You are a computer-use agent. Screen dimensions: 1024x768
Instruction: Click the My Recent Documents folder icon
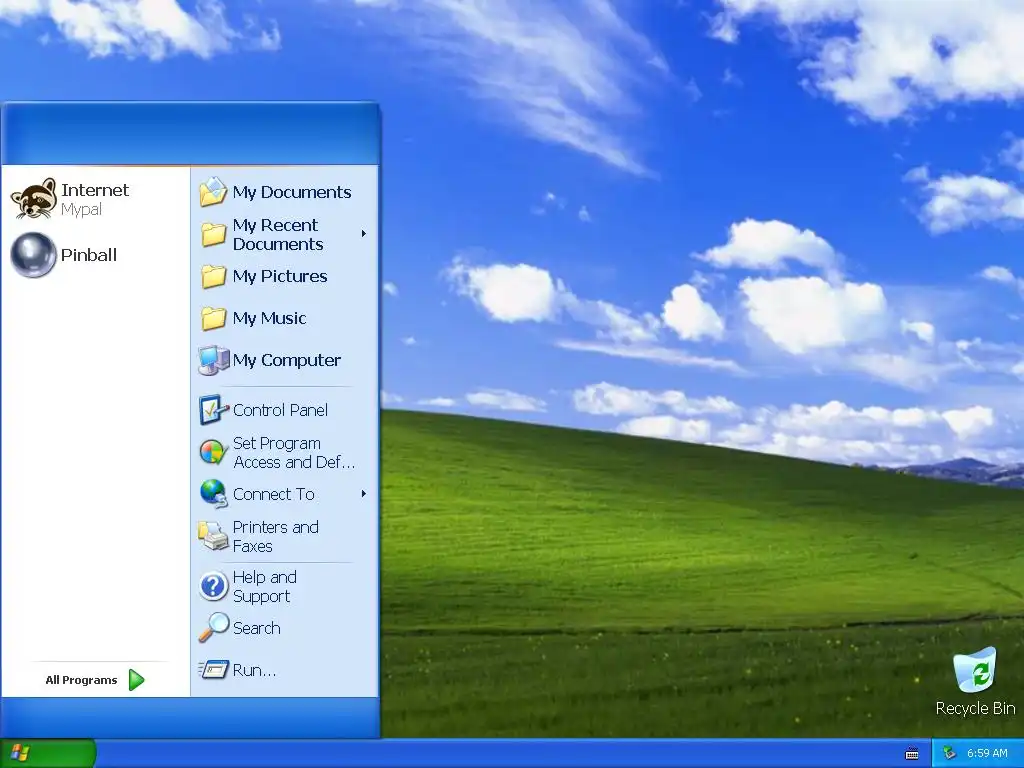[x=214, y=234]
